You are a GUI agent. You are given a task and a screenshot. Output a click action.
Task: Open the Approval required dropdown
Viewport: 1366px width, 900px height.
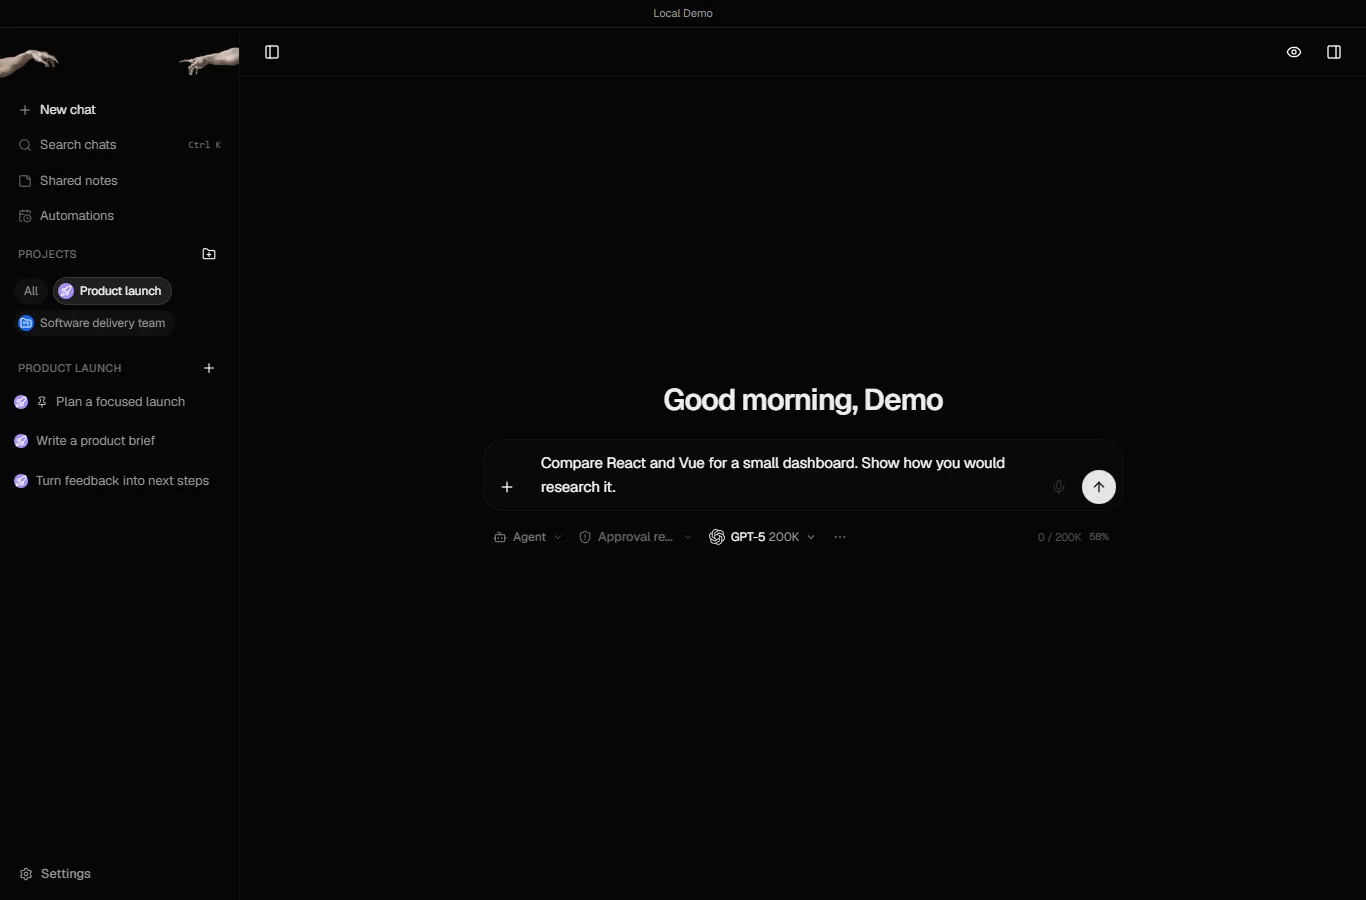pyautogui.click(x=636, y=537)
